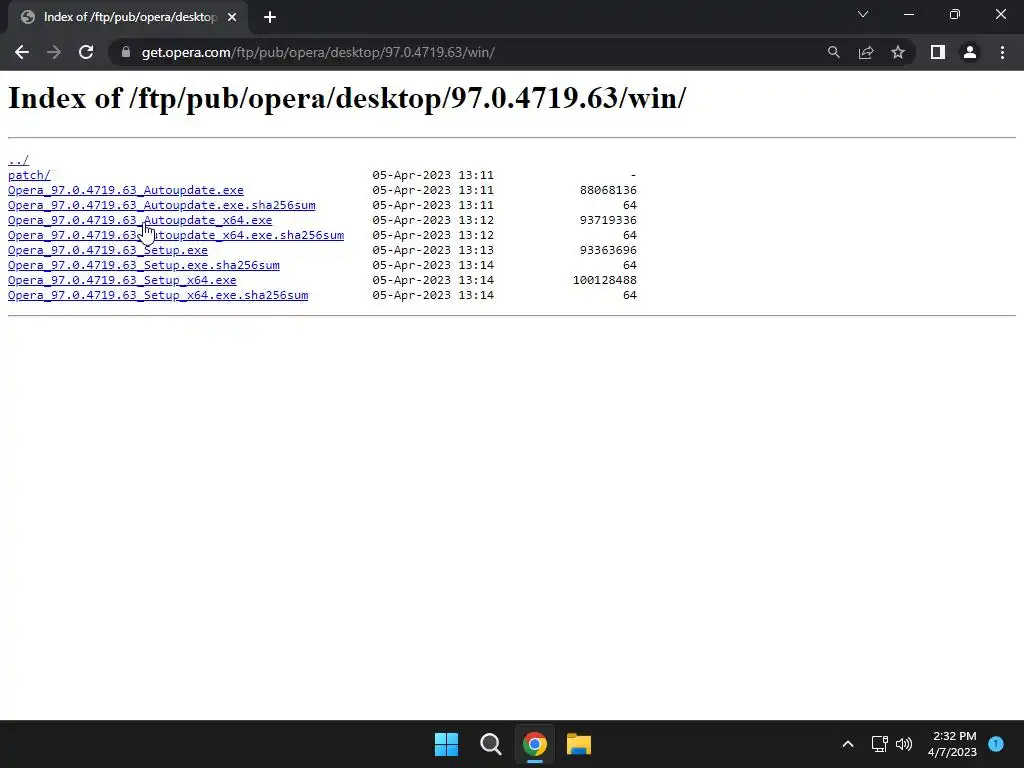The height and width of the screenshot is (768, 1024).
Task: Reload the page with the refresh icon
Action: point(86,52)
